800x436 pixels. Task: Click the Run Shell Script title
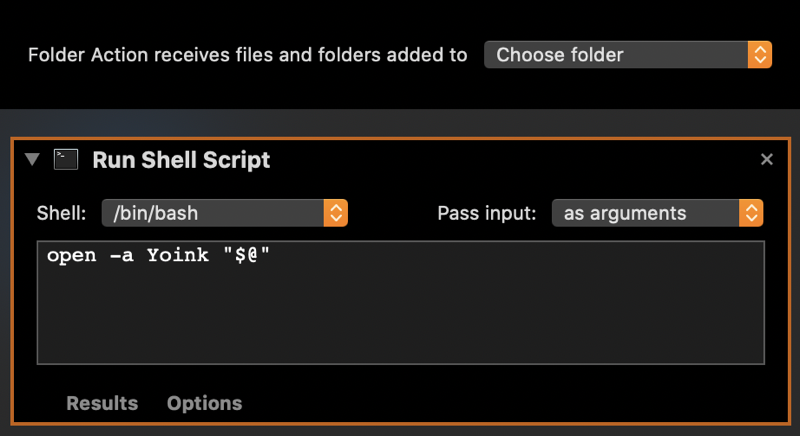coord(181,160)
